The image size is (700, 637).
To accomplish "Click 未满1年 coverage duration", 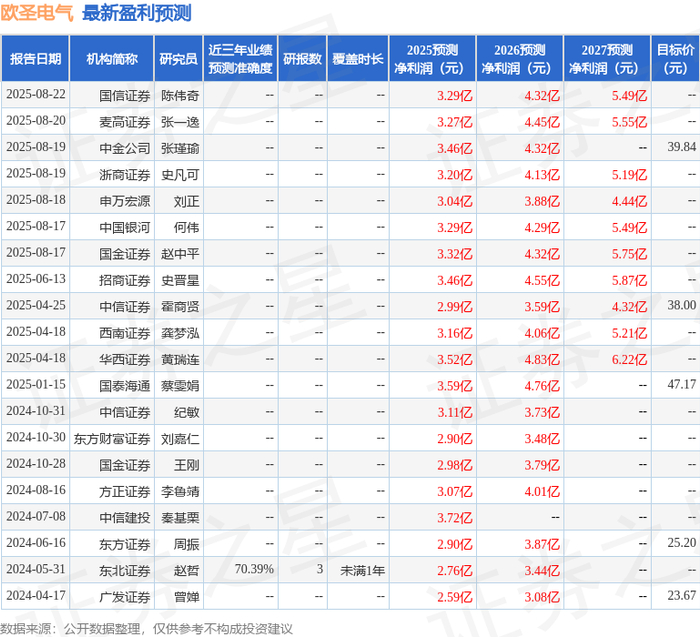I will pos(362,570).
